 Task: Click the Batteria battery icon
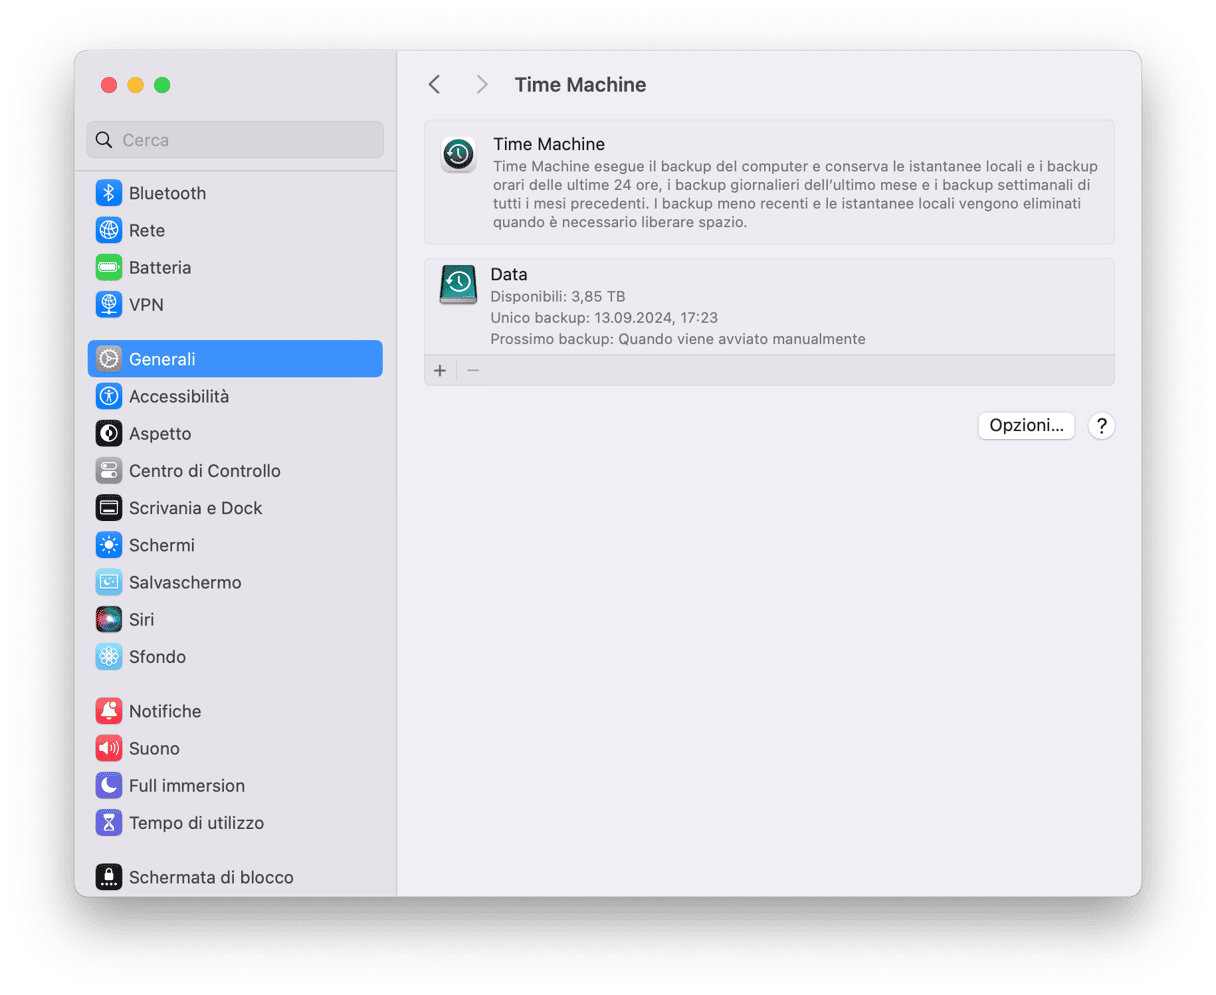[x=109, y=267]
